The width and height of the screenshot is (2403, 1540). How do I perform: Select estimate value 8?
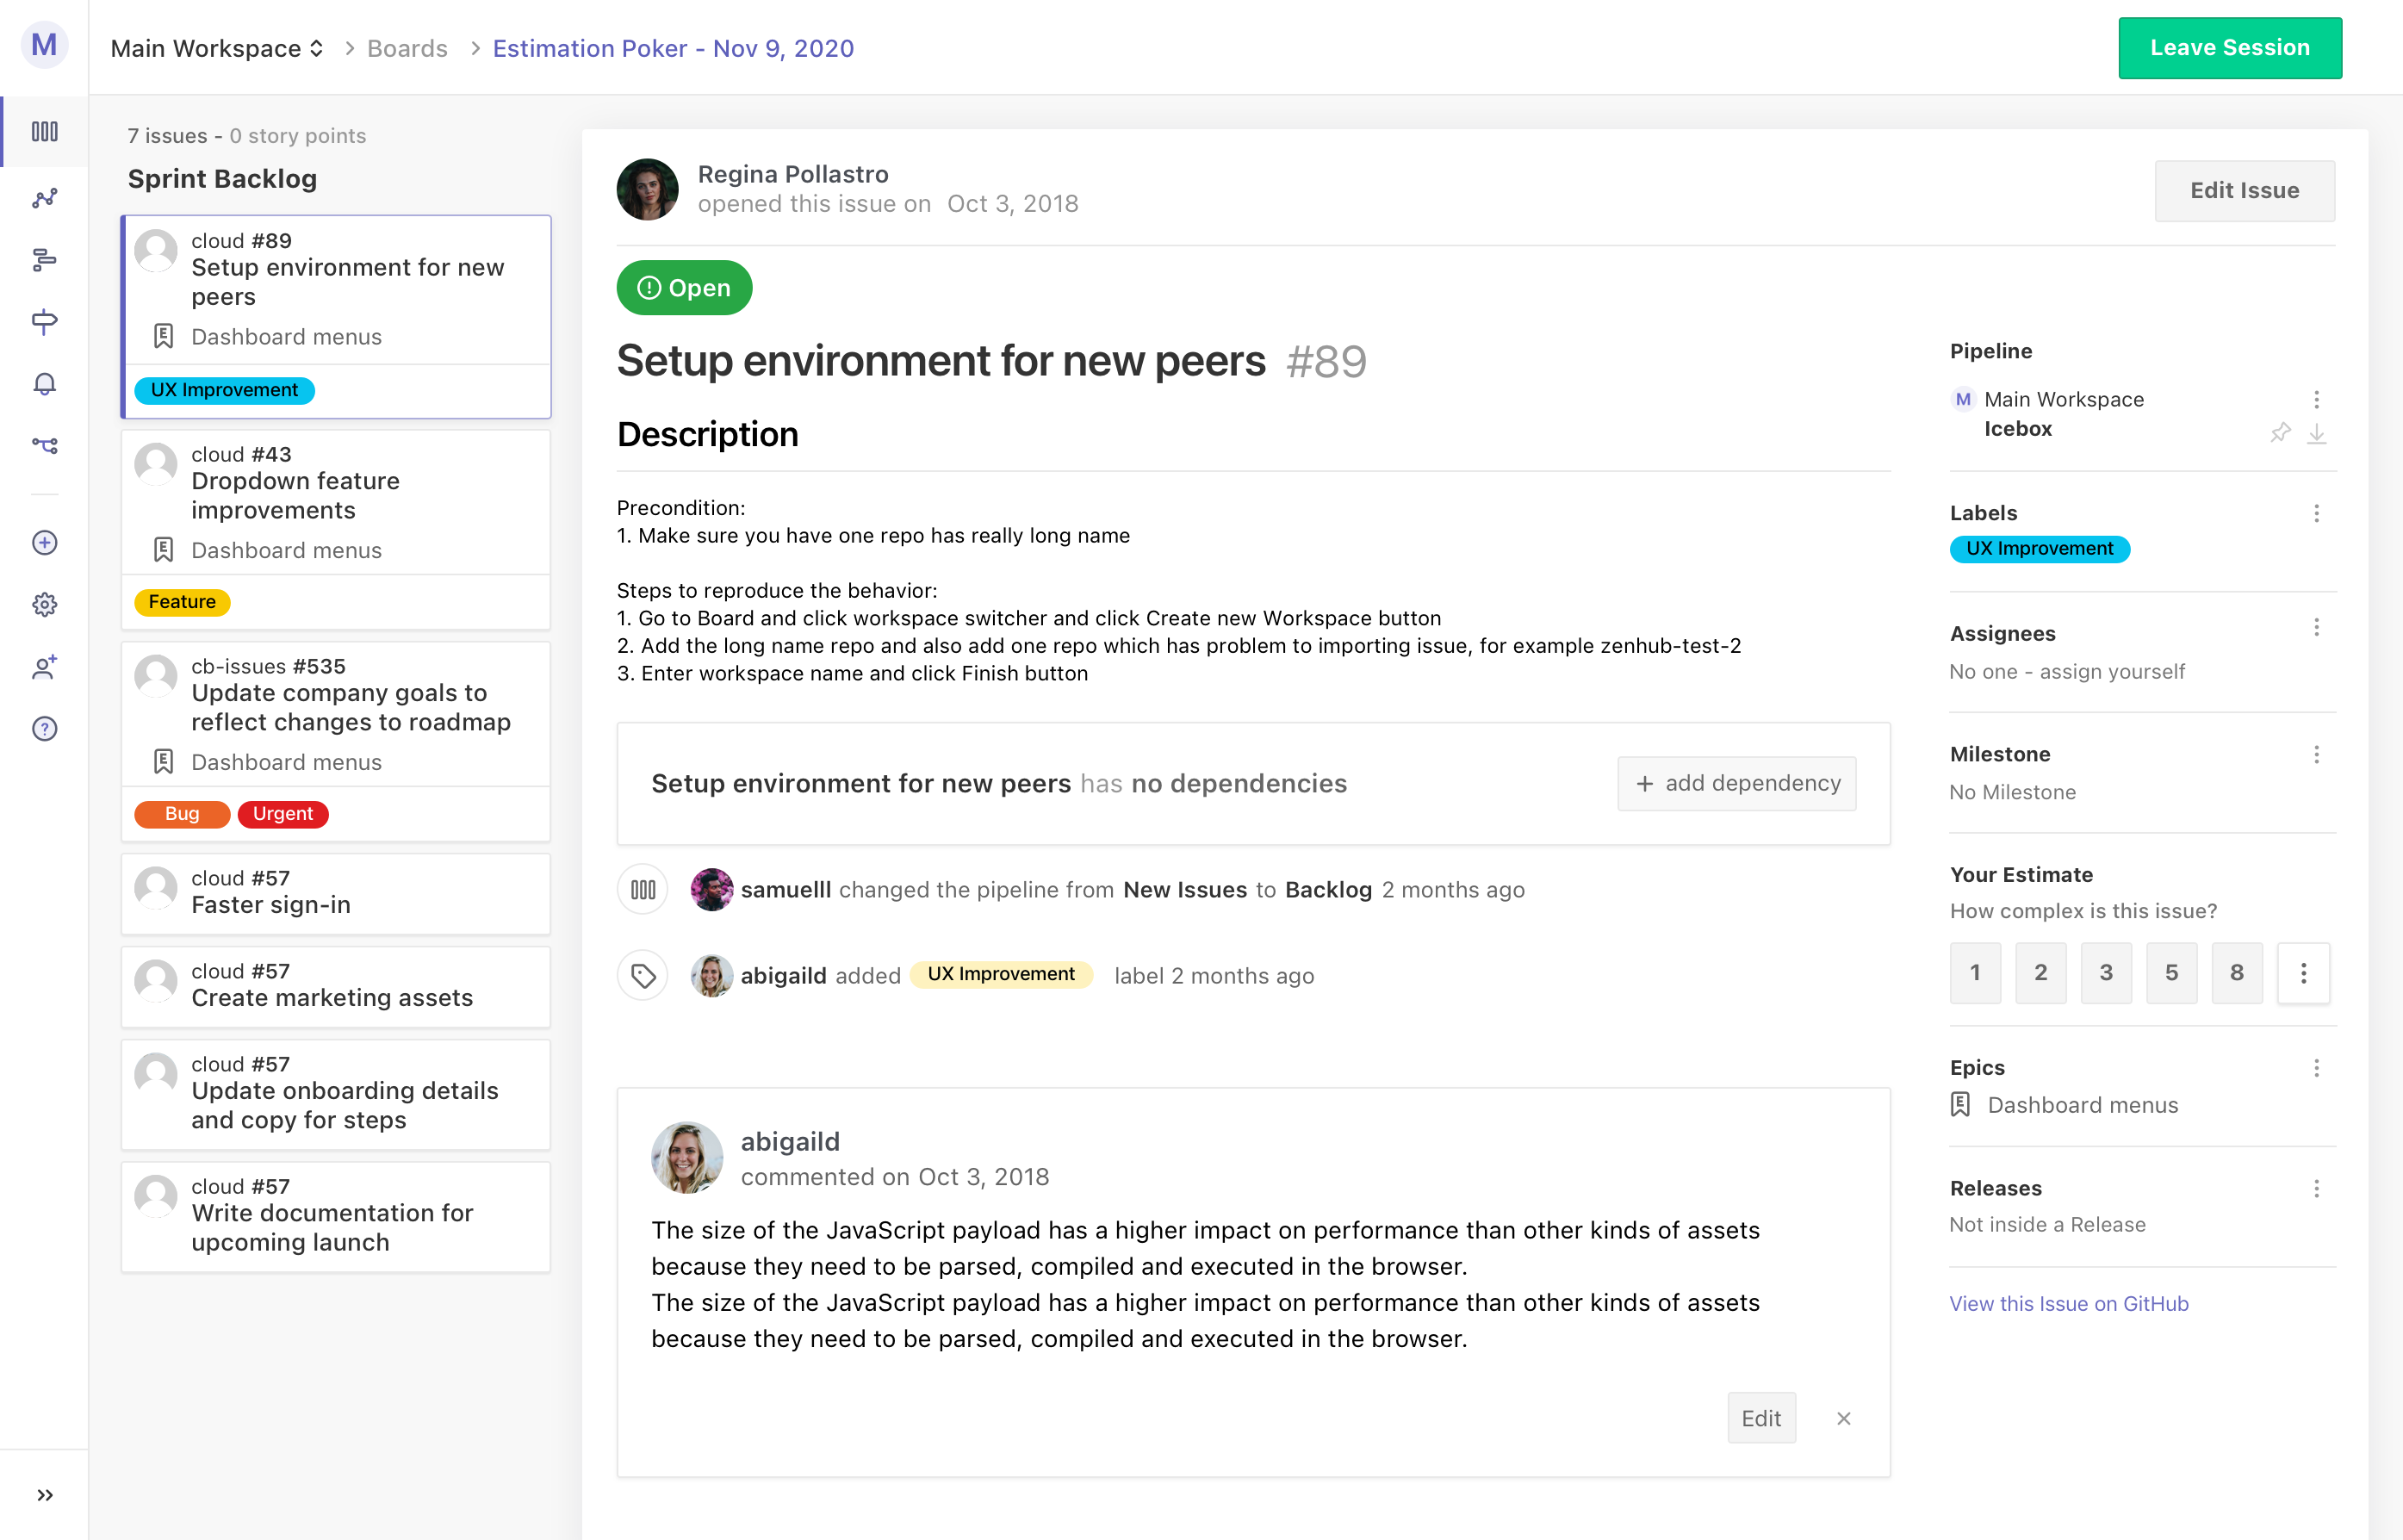(x=2236, y=972)
